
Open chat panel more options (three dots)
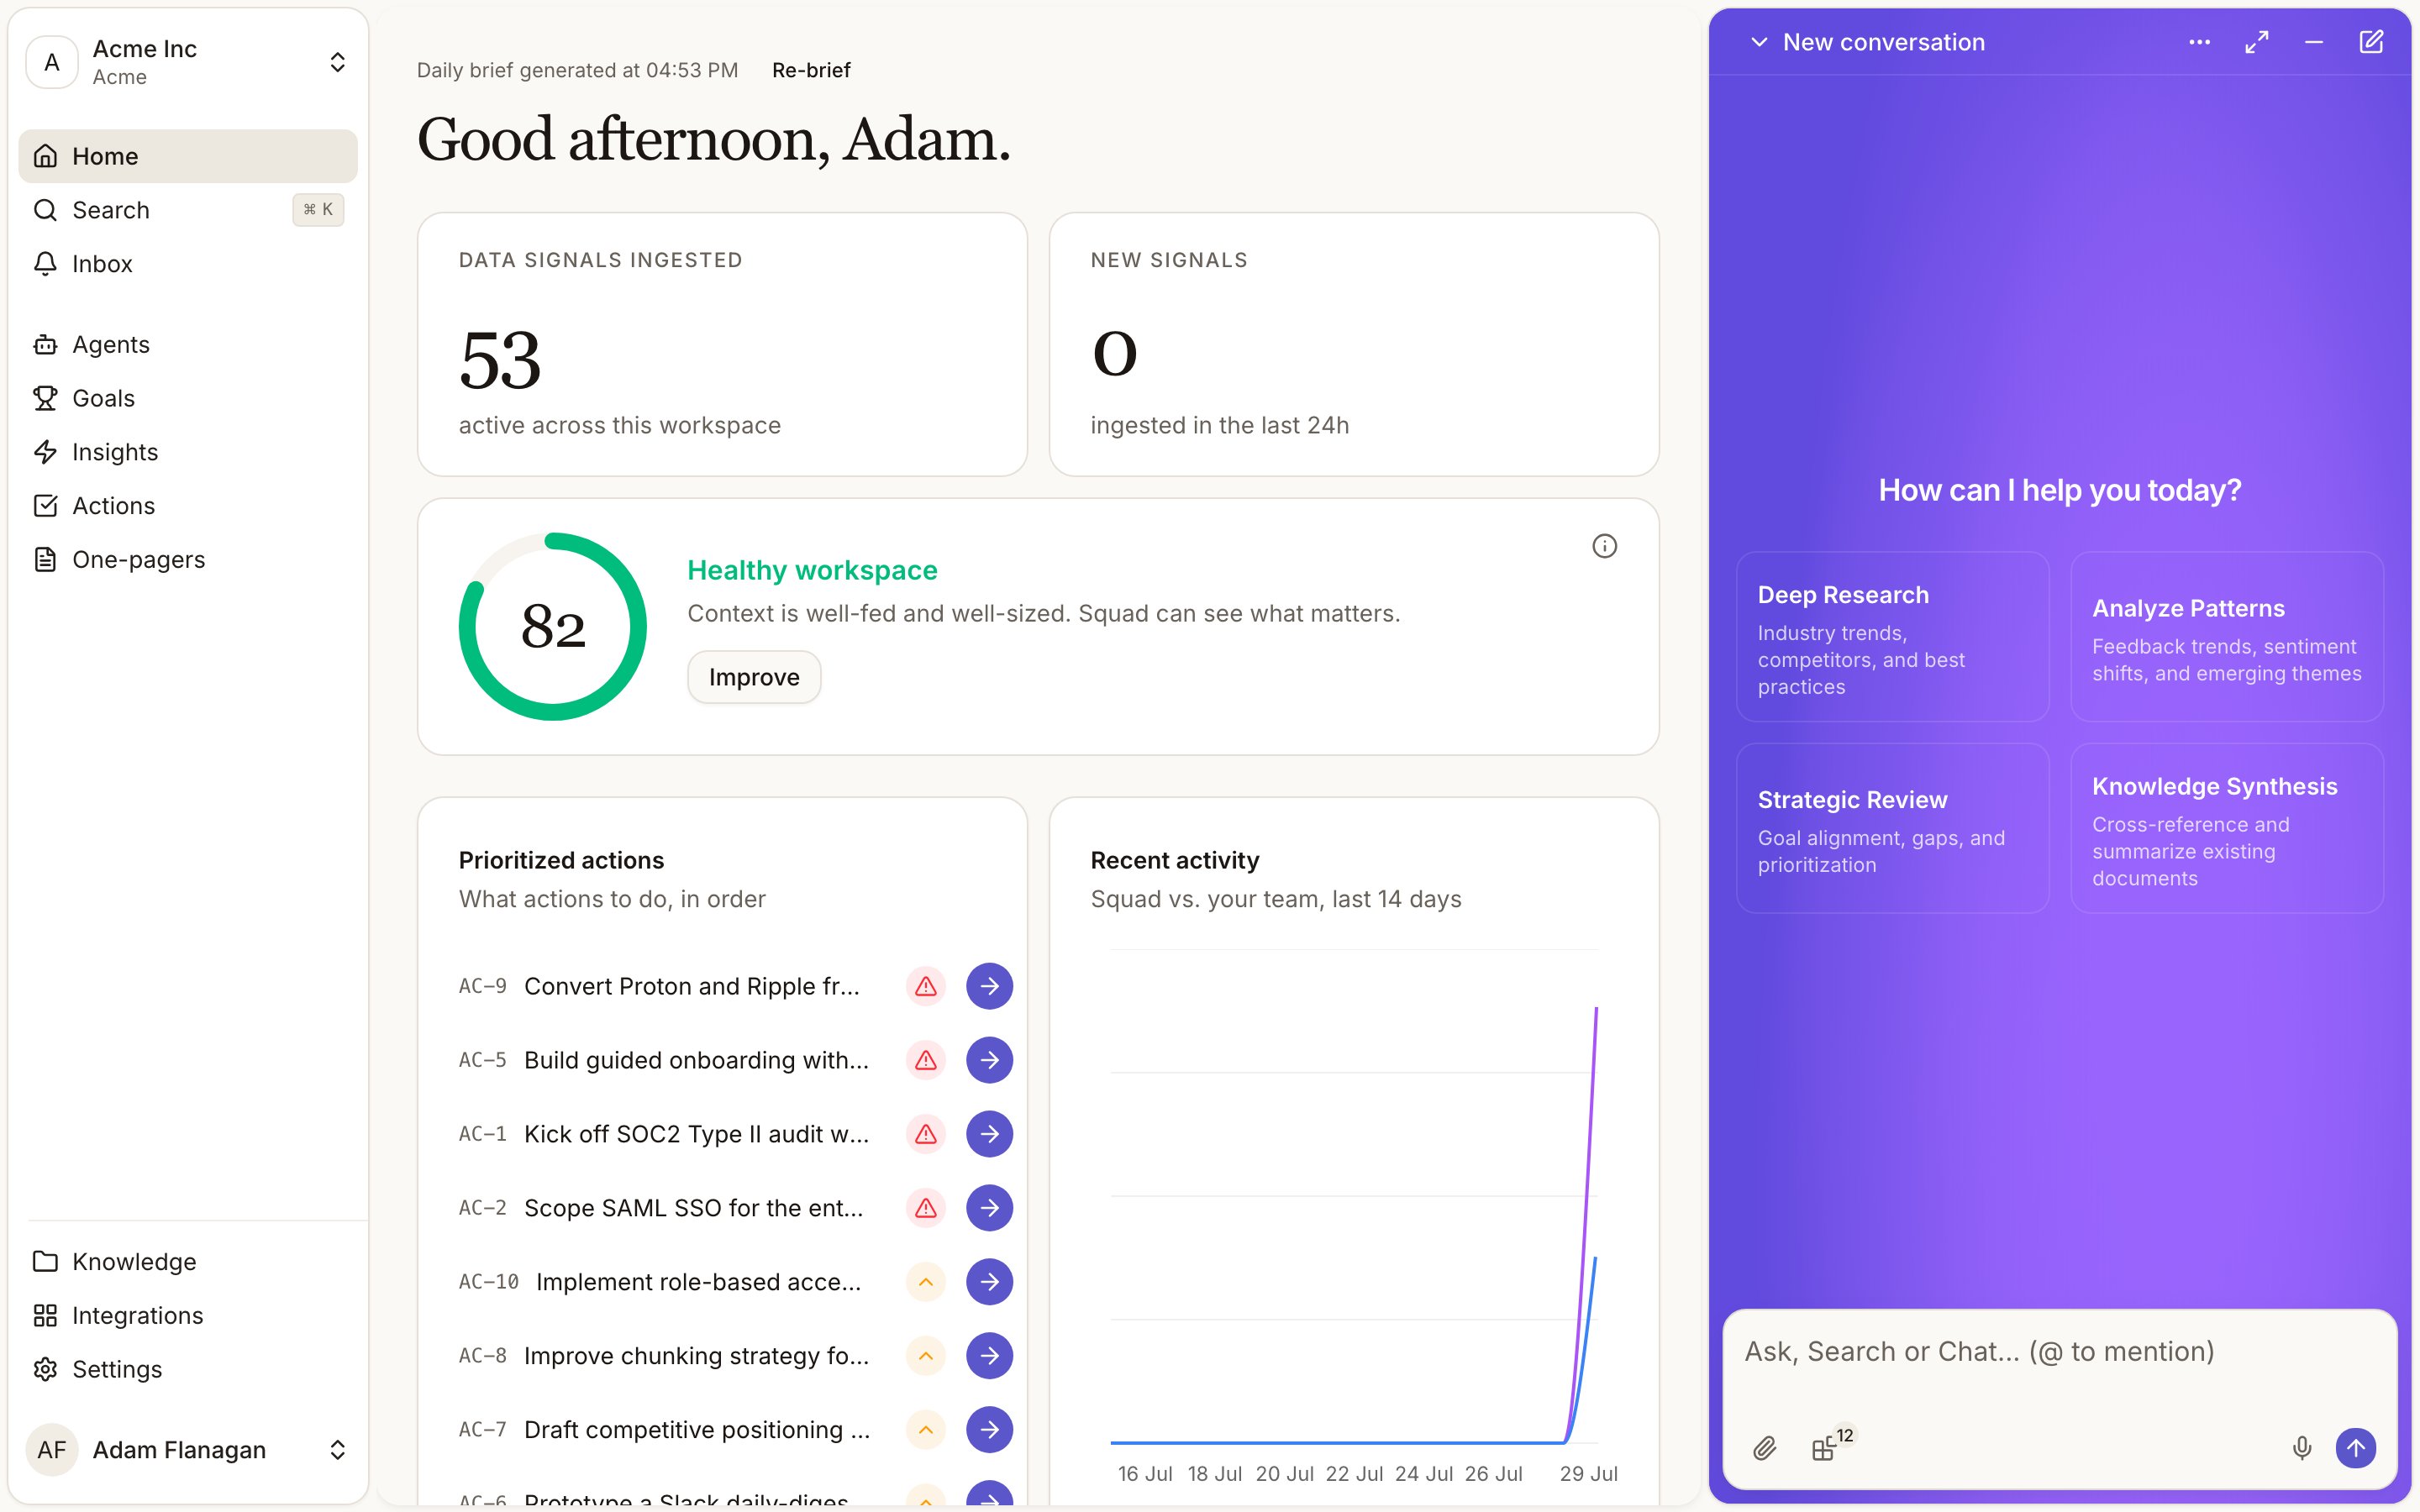coord(2199,42)
